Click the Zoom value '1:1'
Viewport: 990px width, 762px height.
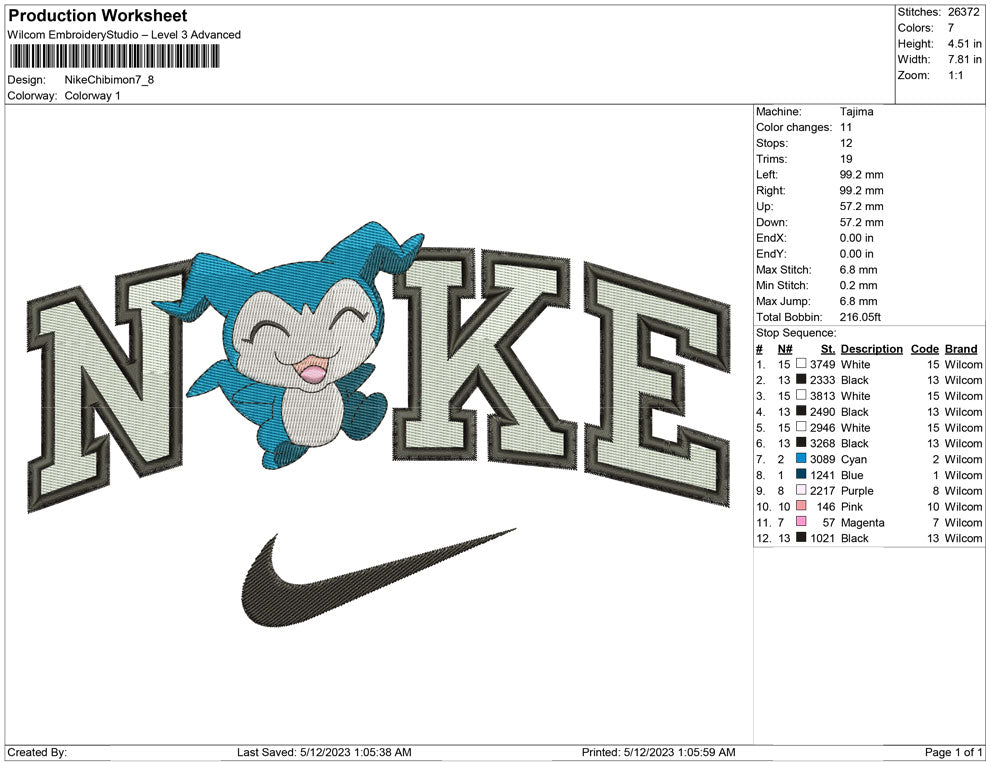coord(955,75)
